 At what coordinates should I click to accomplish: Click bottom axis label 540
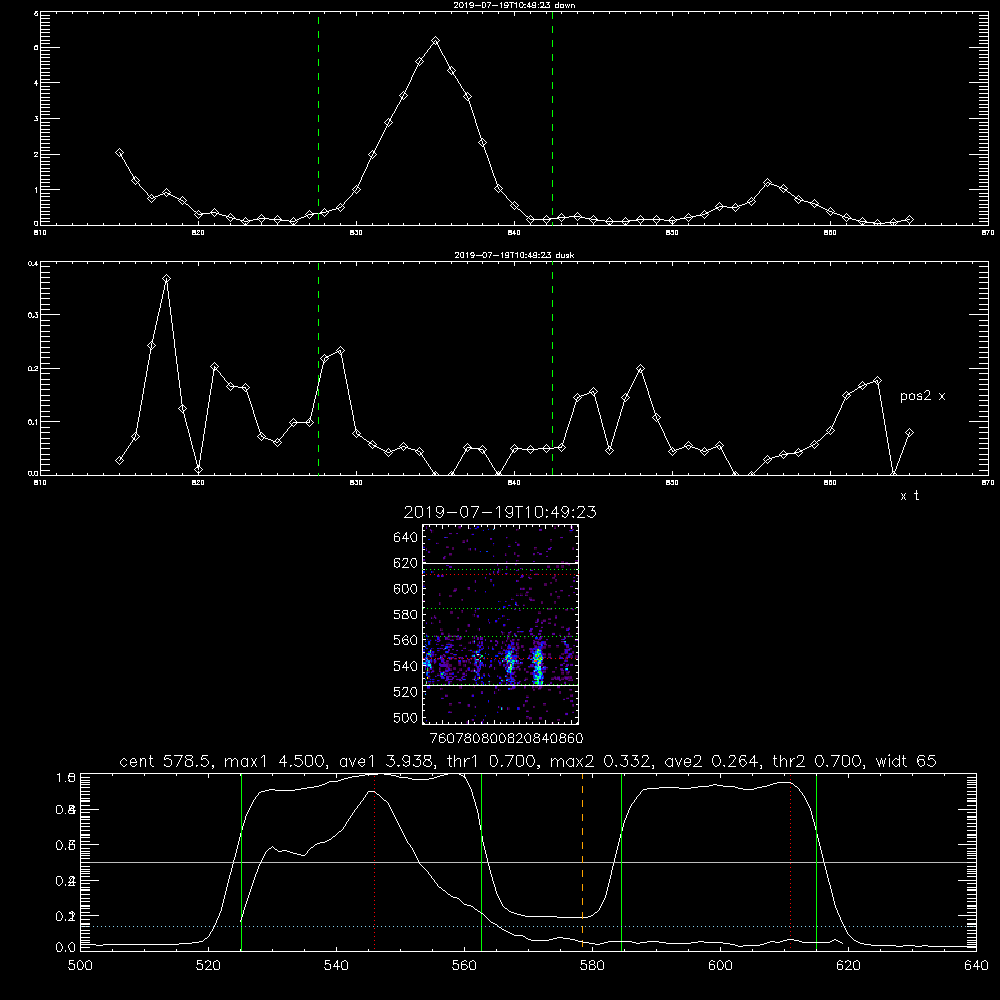(x=336, y=966)
